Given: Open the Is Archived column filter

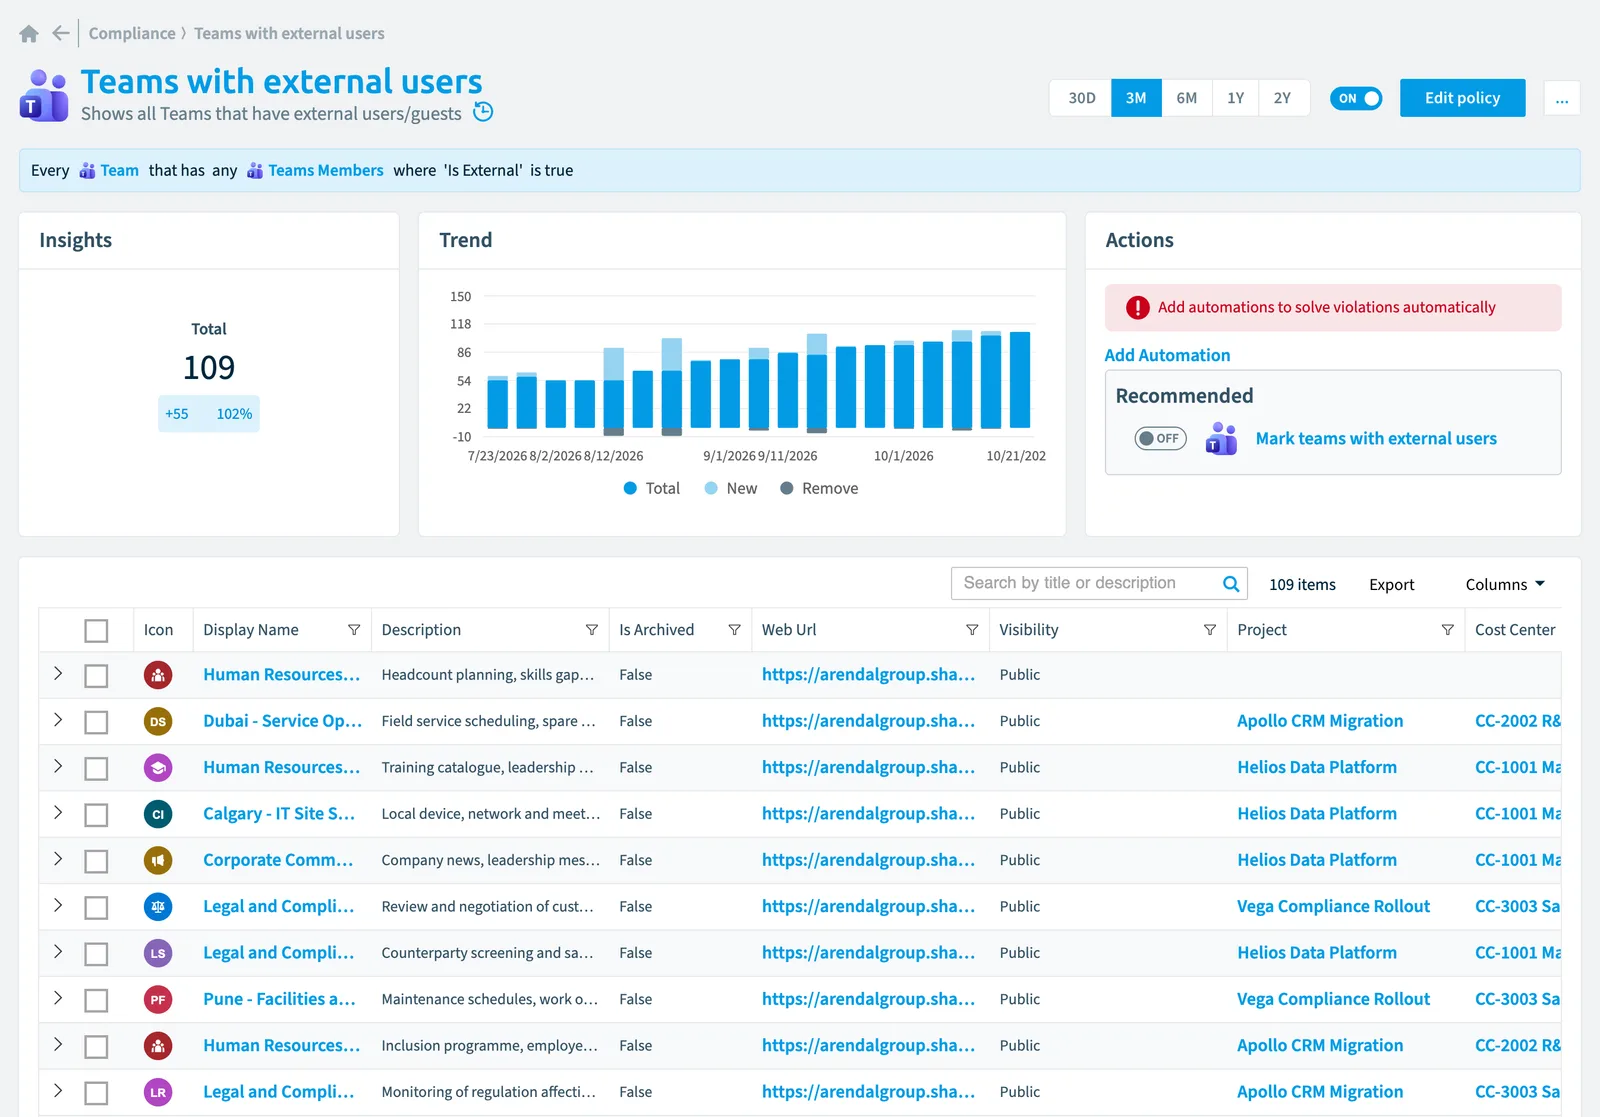Looking at the screenshot, I should (734, 630).
